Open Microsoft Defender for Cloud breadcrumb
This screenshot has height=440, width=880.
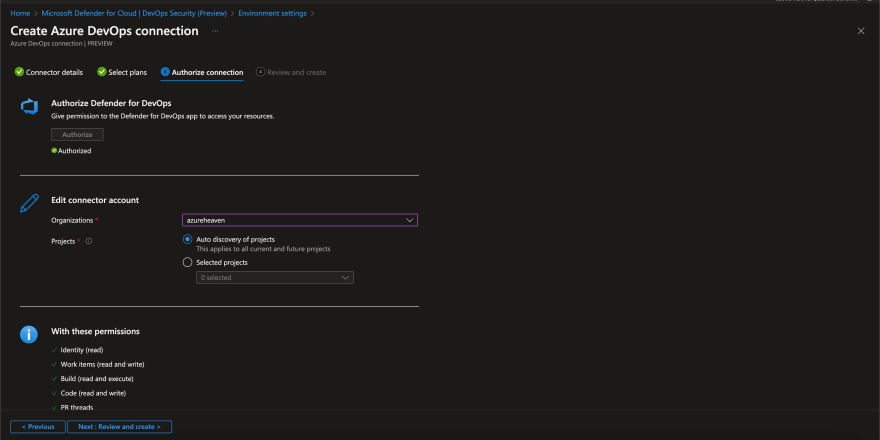134,13
